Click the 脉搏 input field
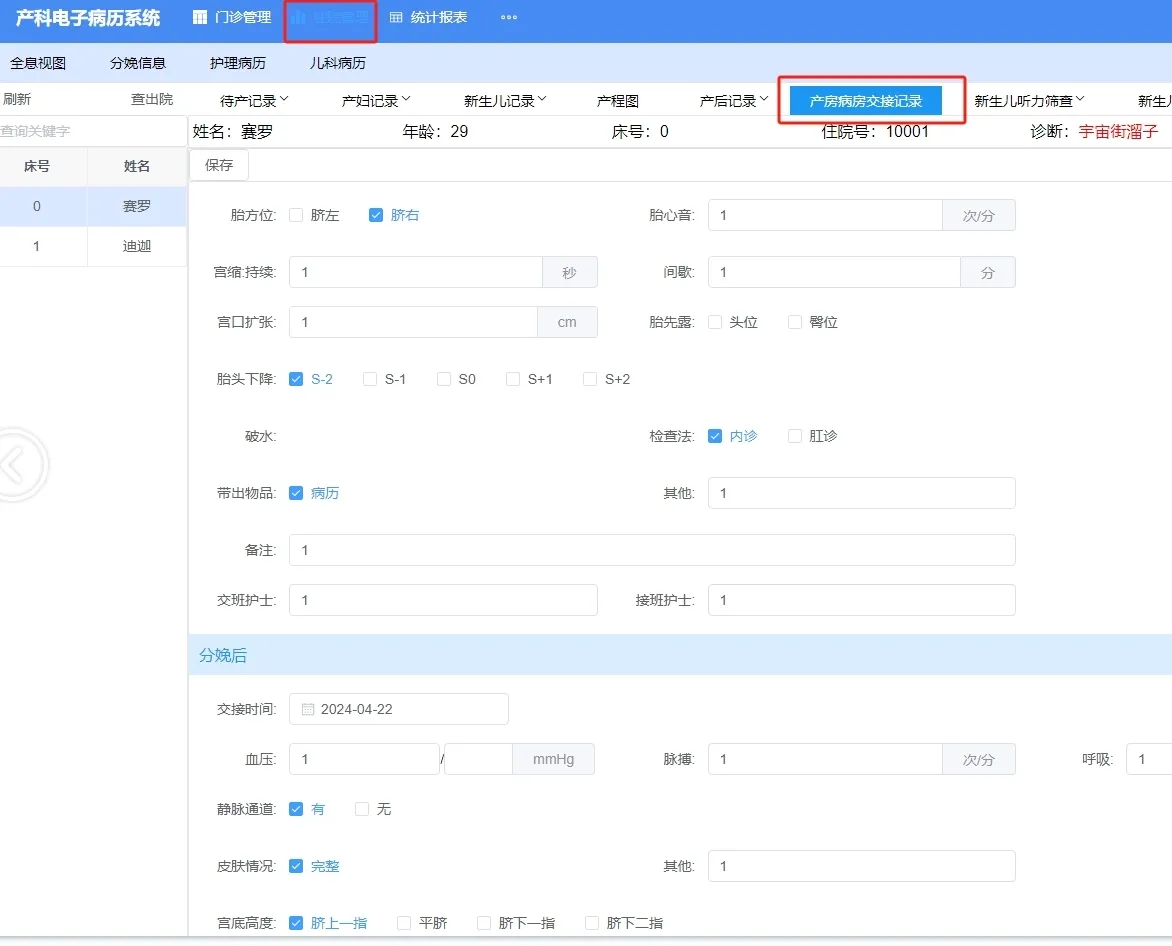 [x=825, y=759]
